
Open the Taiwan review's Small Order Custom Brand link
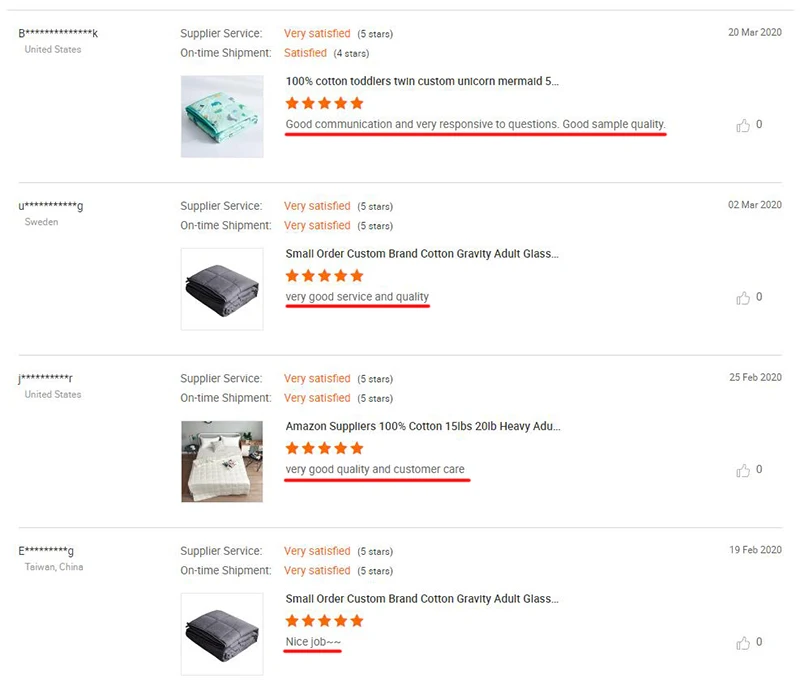click(422, 599)
